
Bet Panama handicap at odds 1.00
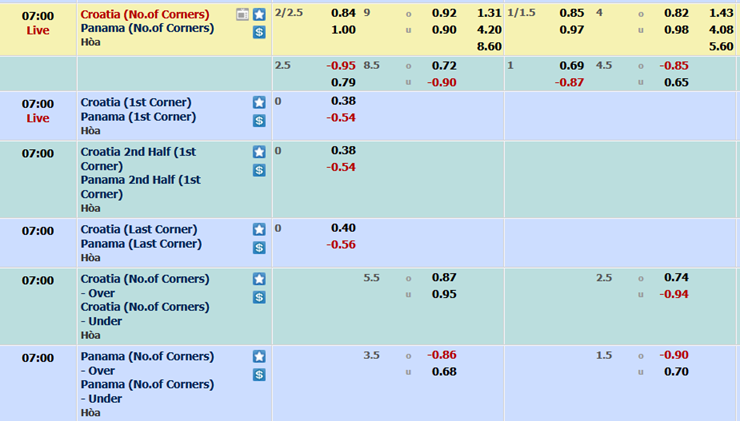pyautogui.click(x=343, y=30)
